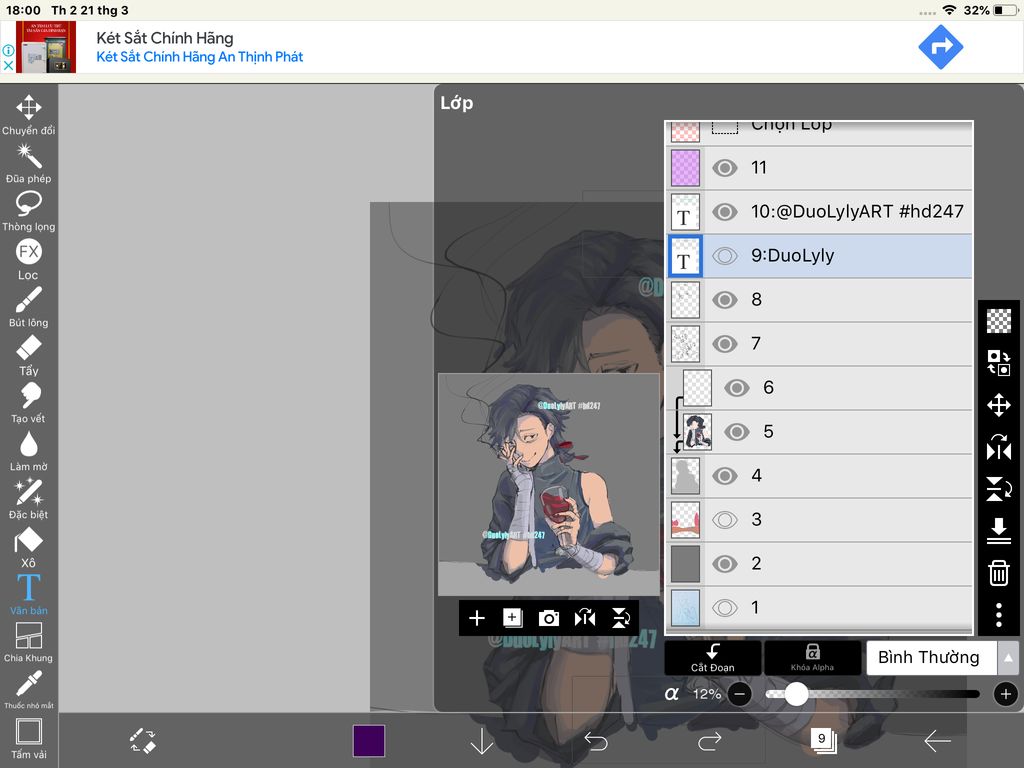Toggle visibility of layer 2

[725, 564]
